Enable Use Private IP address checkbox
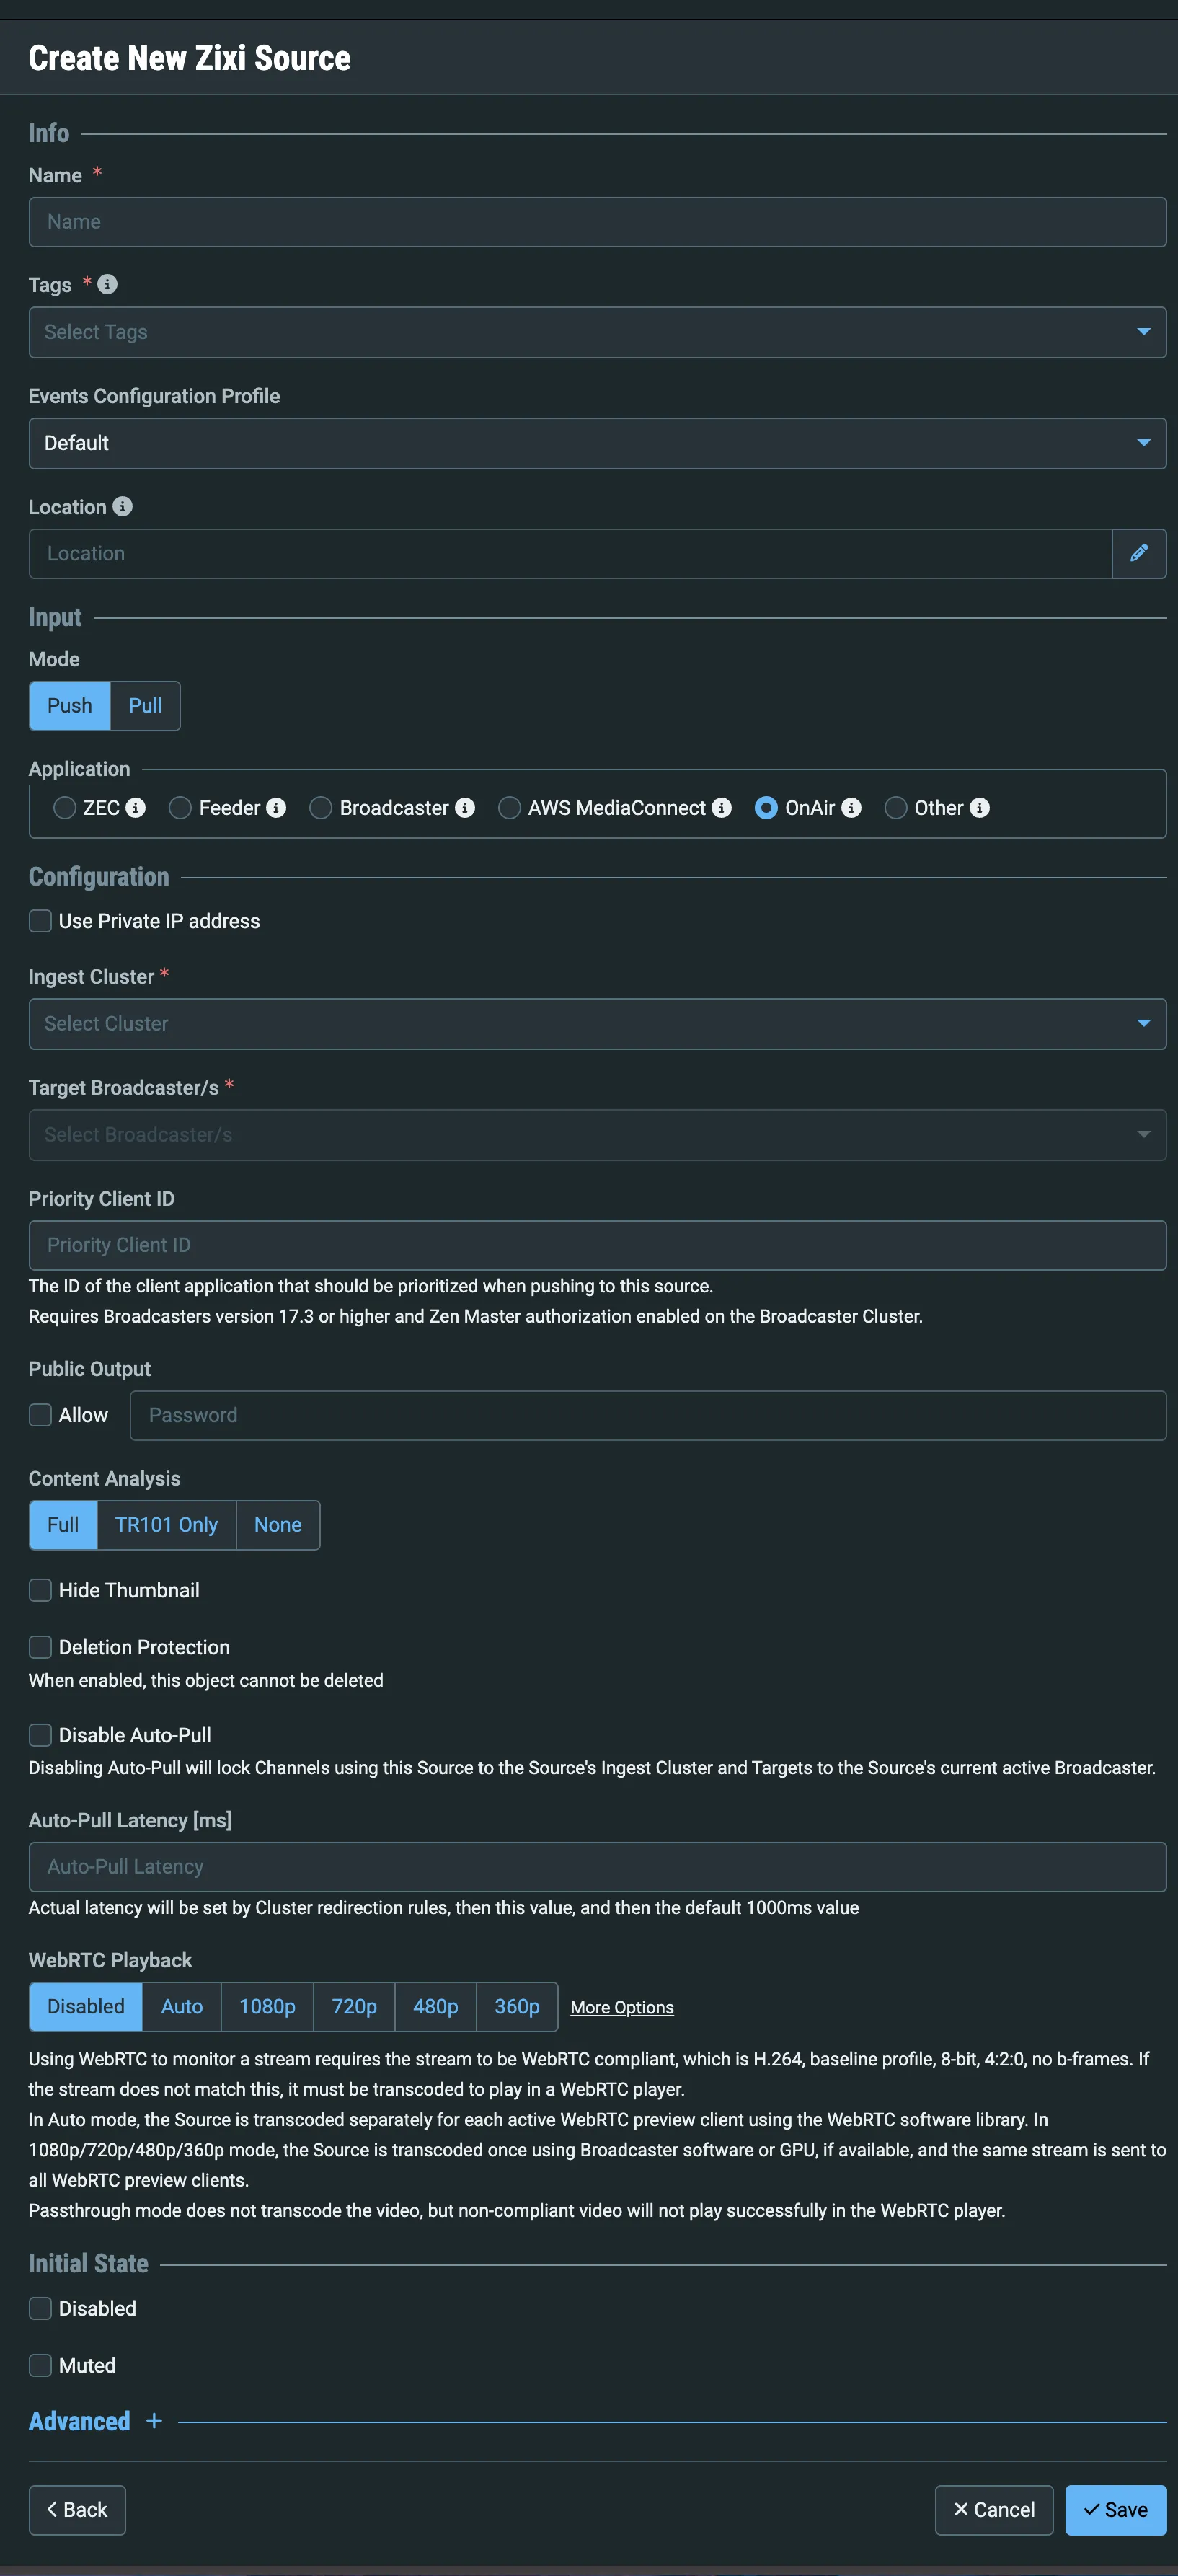Viewport: 1178px width, 2576px height. [40, 921]
